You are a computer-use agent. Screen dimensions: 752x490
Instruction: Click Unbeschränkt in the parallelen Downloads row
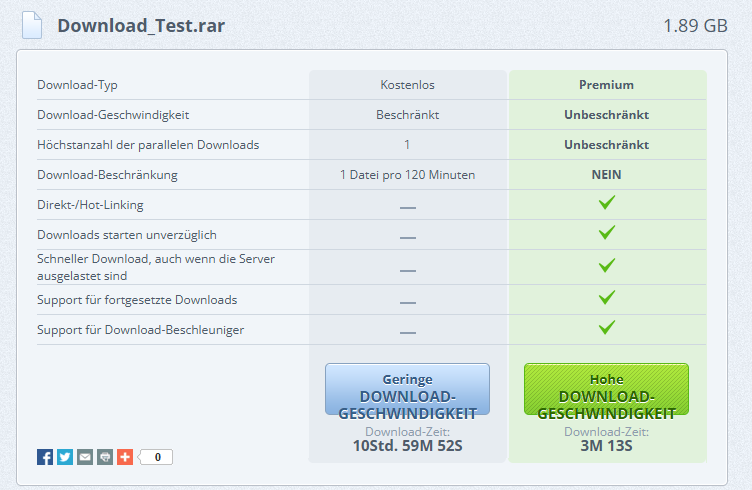(x=606, y=145)
